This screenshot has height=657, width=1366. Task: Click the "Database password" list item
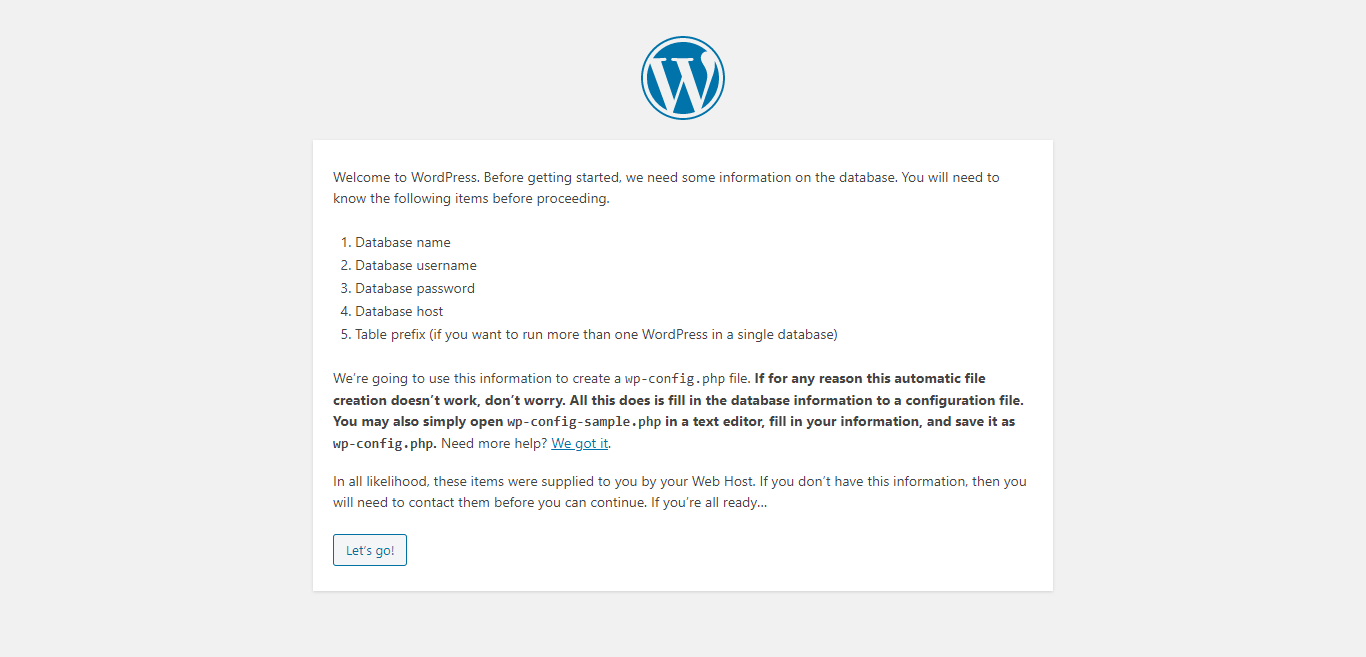[414, 288]
